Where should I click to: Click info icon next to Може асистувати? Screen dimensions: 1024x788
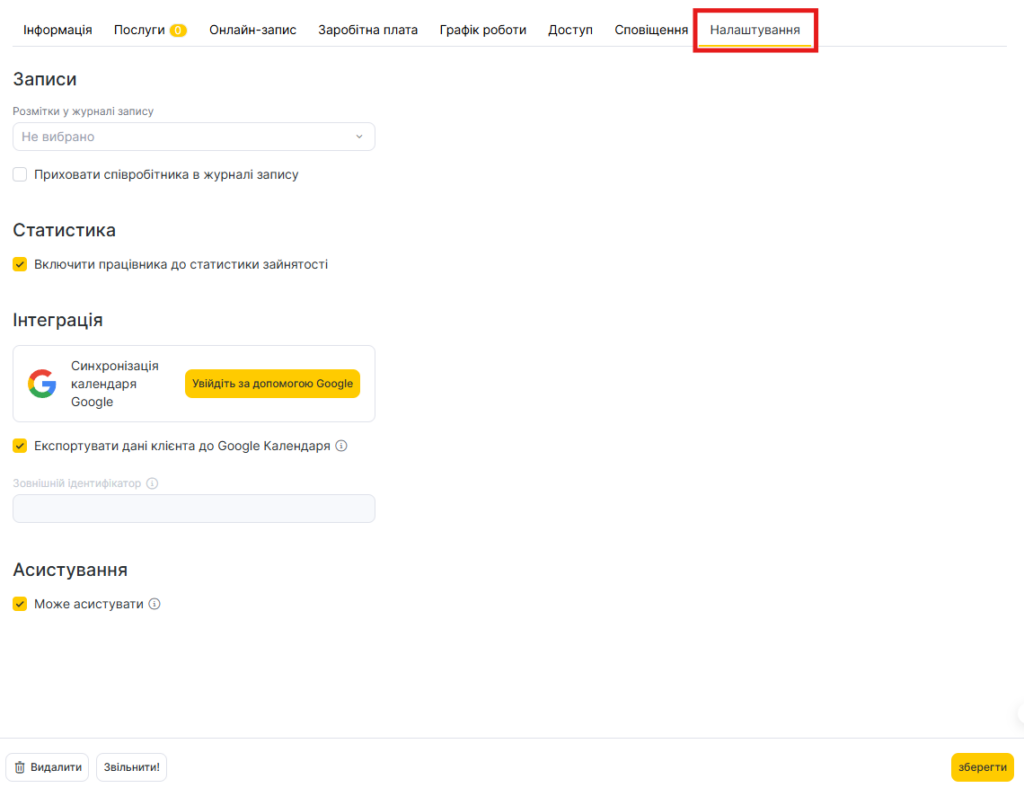pos(155,604)
